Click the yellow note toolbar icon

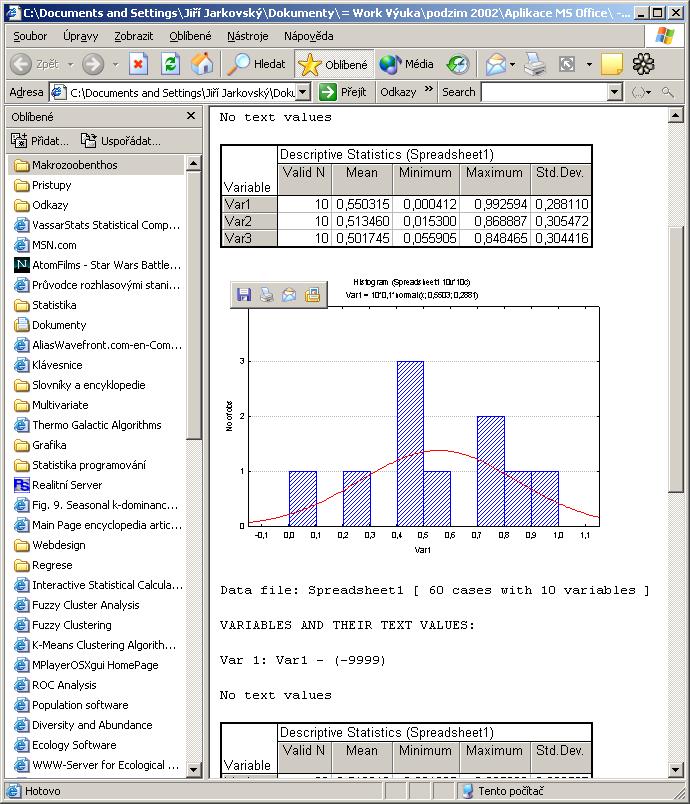(611, 64)
